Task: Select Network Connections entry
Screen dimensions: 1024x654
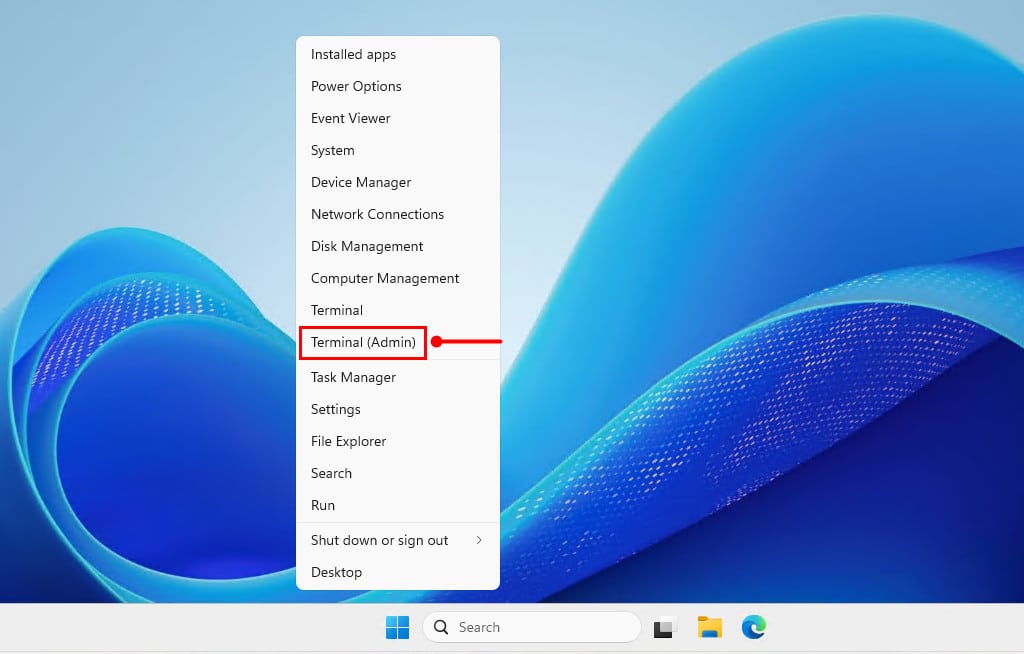Action: pos(377,214)
